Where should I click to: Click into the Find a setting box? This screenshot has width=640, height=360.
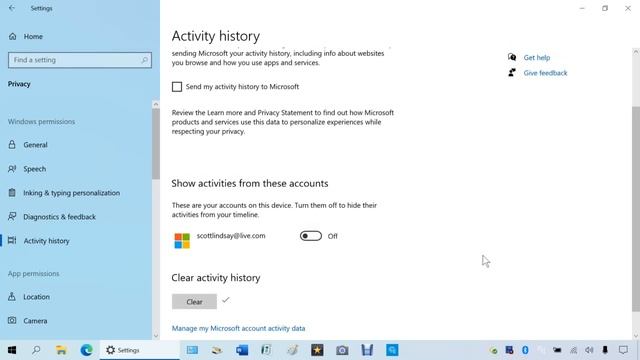[x=80, y=60]
